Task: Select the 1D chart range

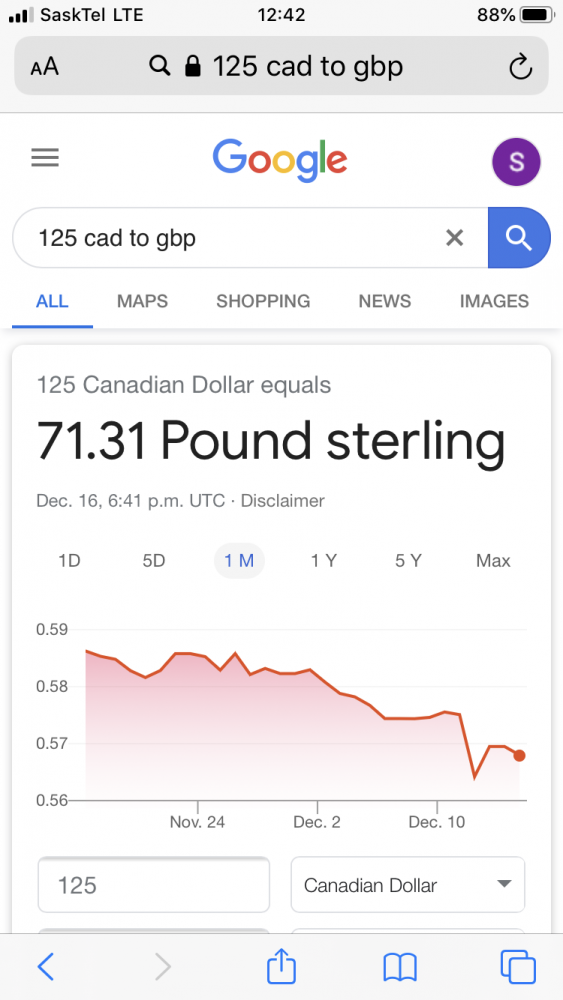Action: [x=69, y=561]
